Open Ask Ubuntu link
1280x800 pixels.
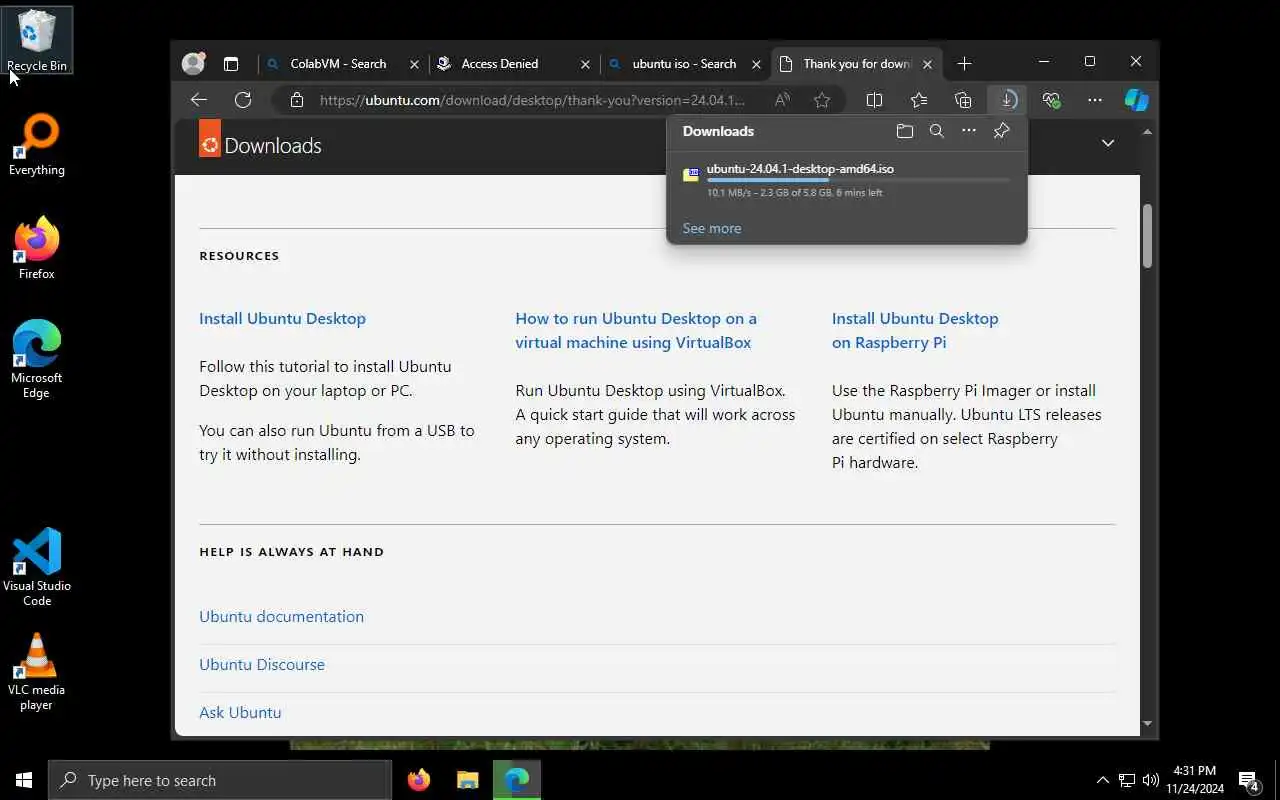click(240, 712)
